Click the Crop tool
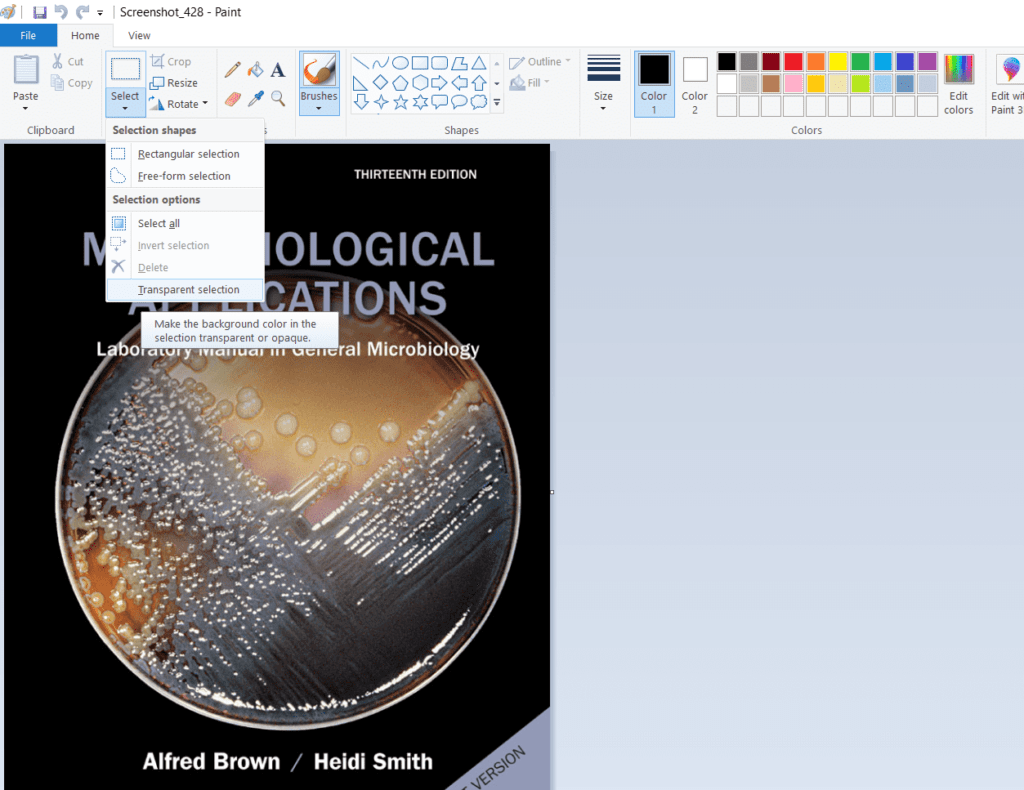1024x790 pixels. tap(170, 61)
